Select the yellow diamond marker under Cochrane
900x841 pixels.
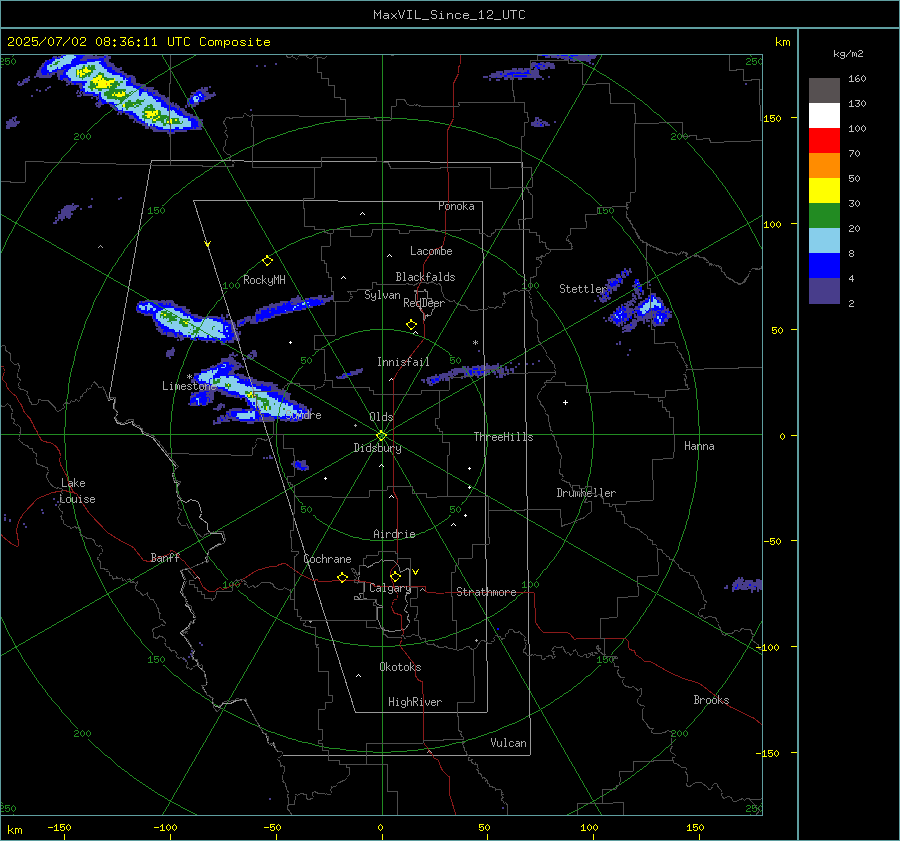[343, 578]
